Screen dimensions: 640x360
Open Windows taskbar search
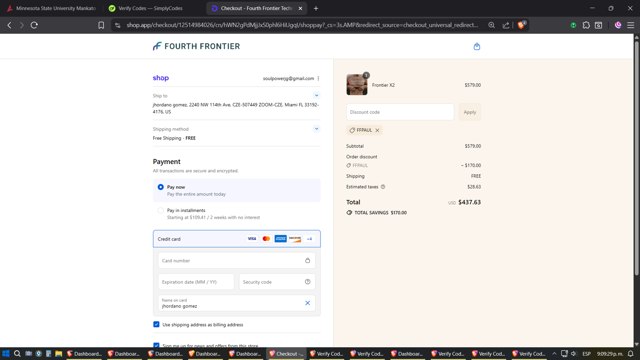(17, 353)
